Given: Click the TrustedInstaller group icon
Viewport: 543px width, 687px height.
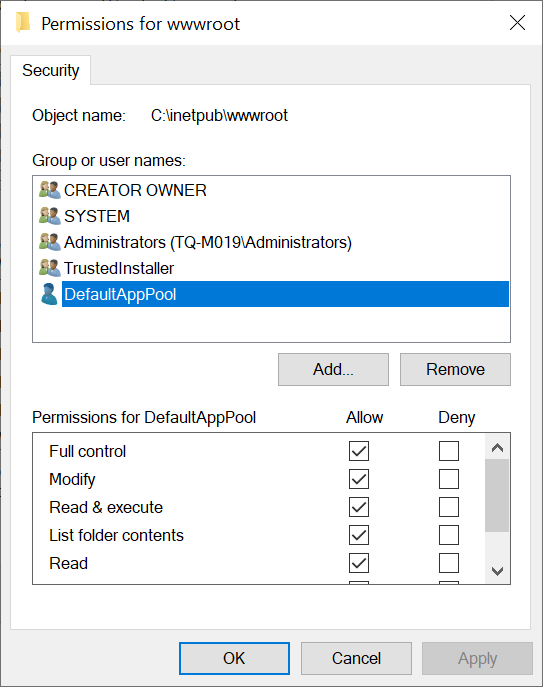Looking at the screenshot, I should pos(50,268).
